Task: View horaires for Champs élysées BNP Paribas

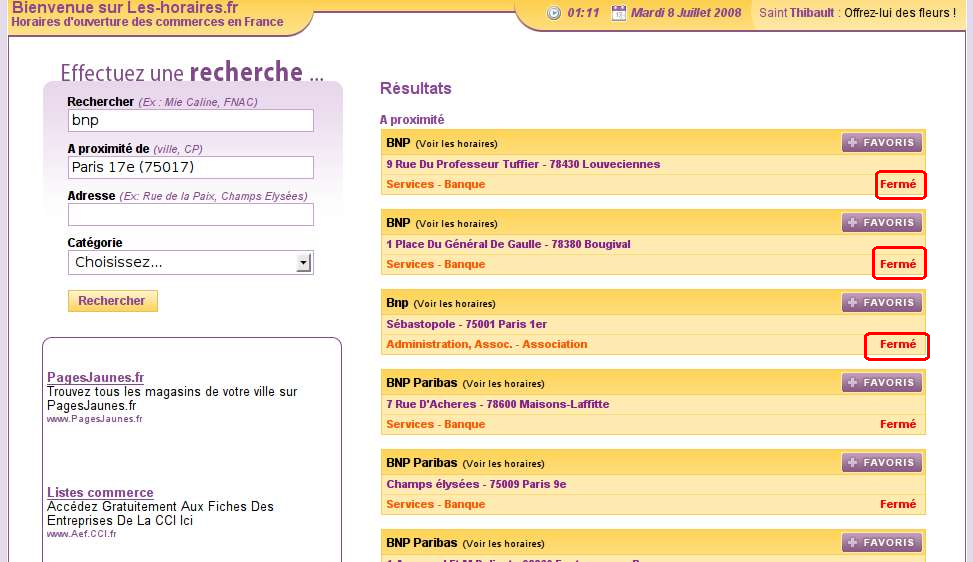Action: coord(503,464)
